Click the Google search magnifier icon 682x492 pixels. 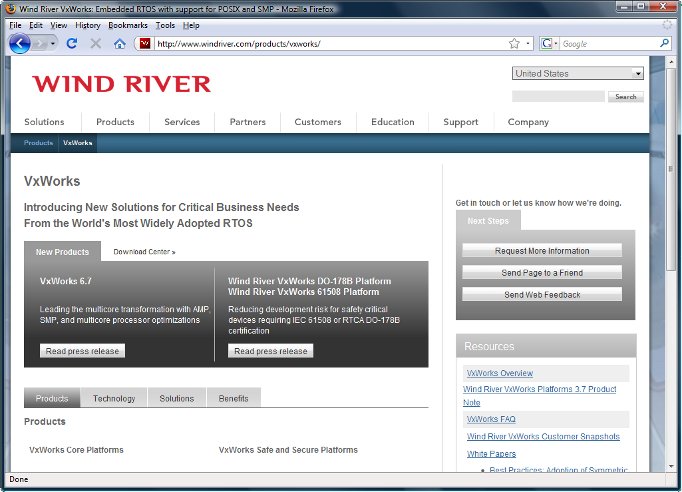pyautogui.click(x=664, y=44)
